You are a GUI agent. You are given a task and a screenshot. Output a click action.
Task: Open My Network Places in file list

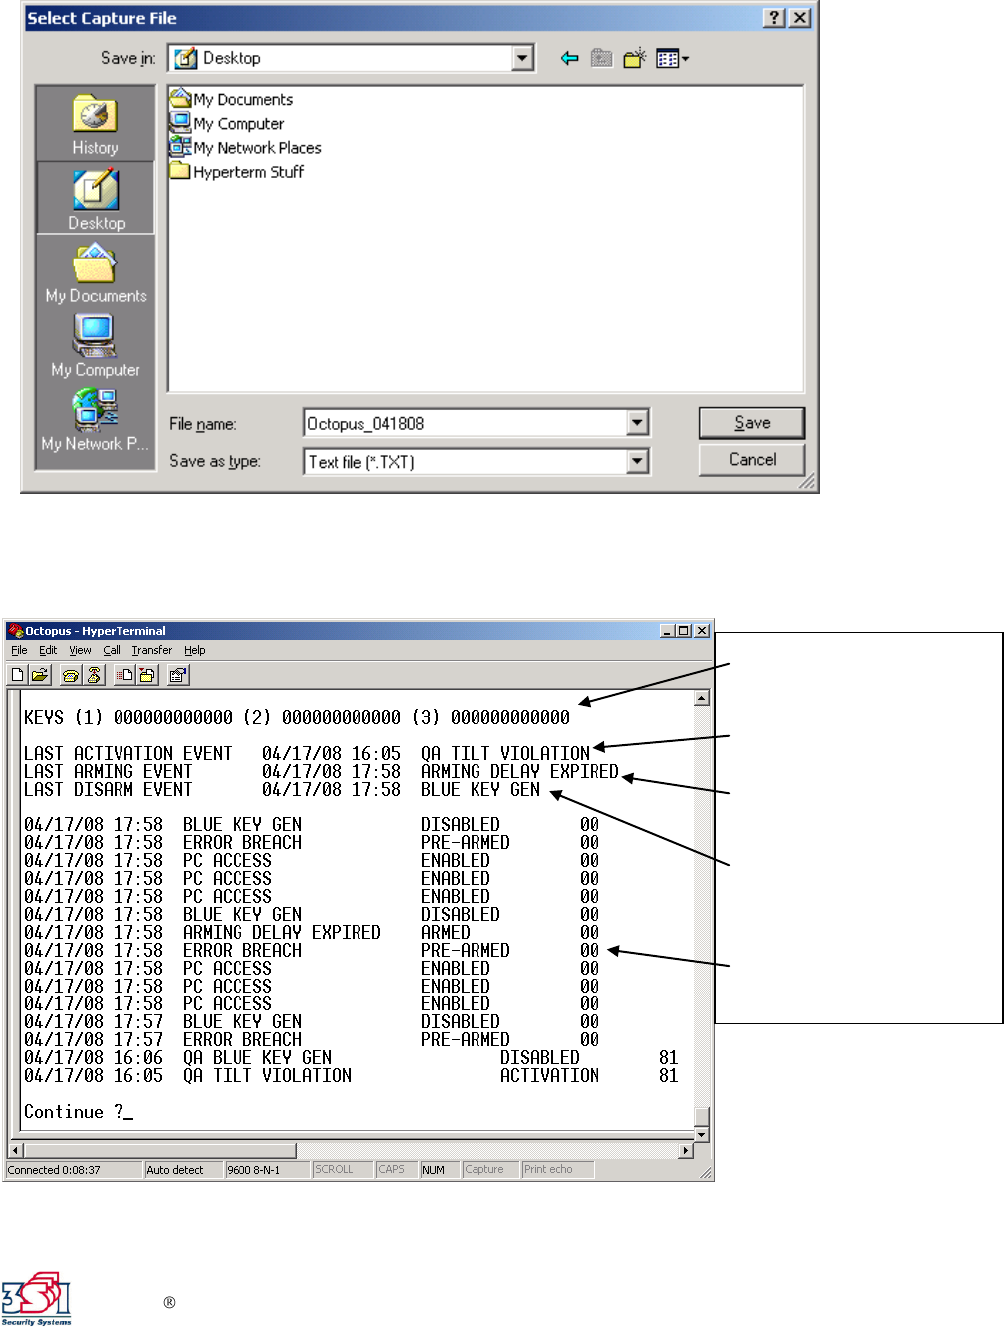pyautogui.click(x=246, y=147)
